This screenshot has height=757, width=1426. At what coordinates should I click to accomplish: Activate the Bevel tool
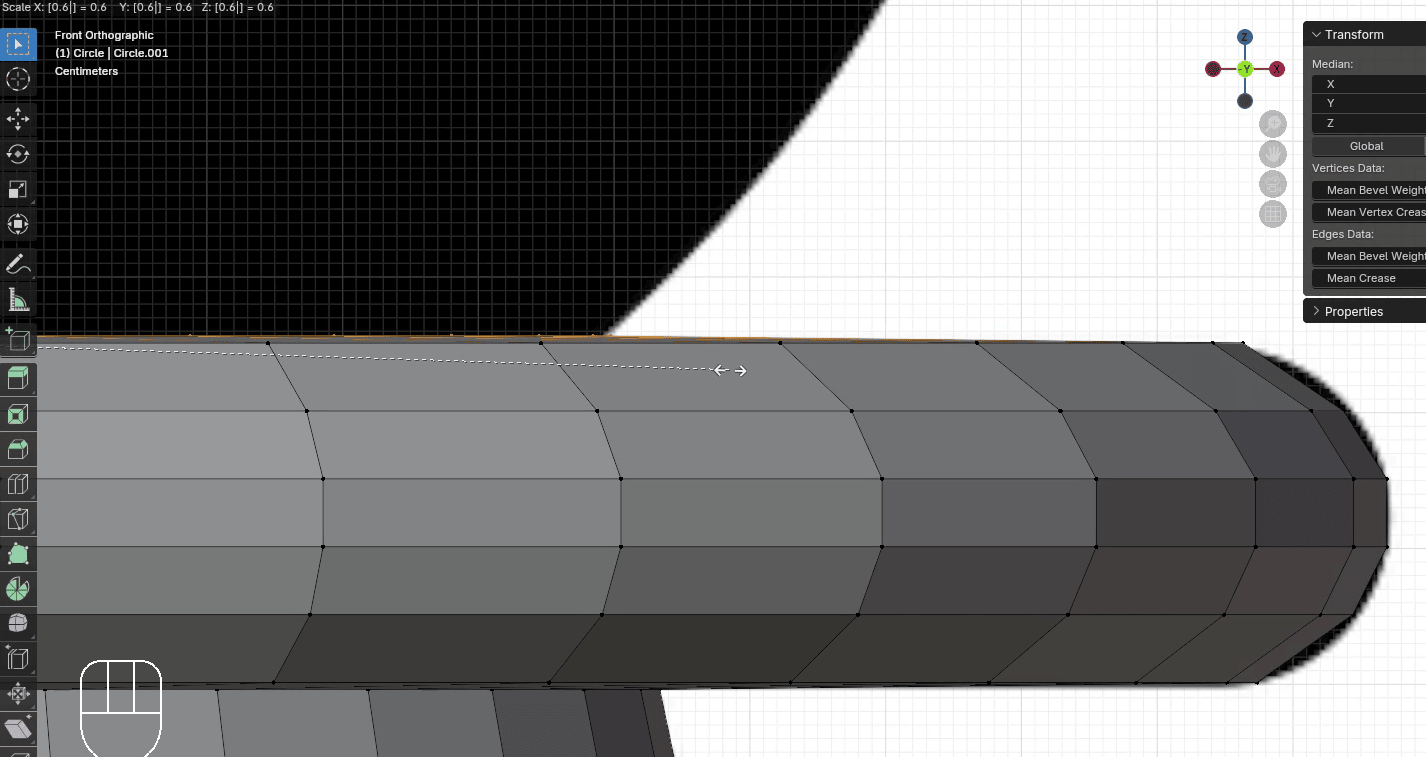click(x=18, y=449)
